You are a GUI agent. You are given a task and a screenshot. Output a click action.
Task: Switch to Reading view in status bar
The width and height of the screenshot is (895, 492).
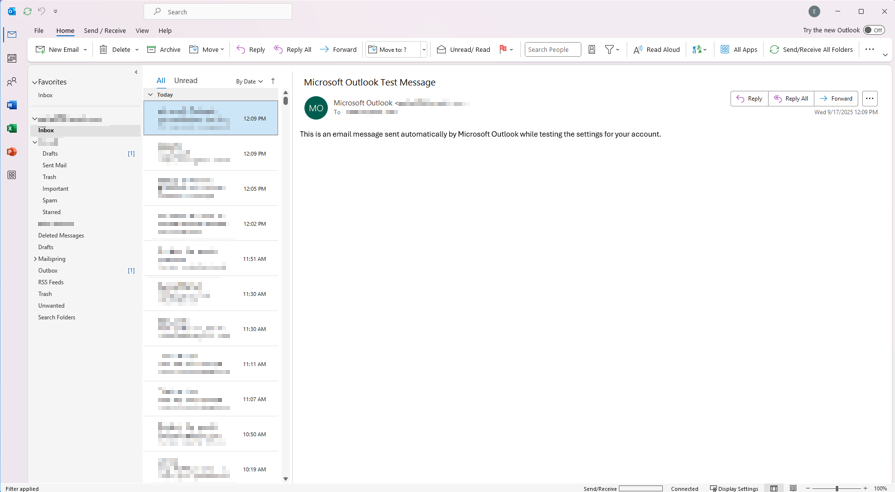pyautogui.click(x=793, y=489)
